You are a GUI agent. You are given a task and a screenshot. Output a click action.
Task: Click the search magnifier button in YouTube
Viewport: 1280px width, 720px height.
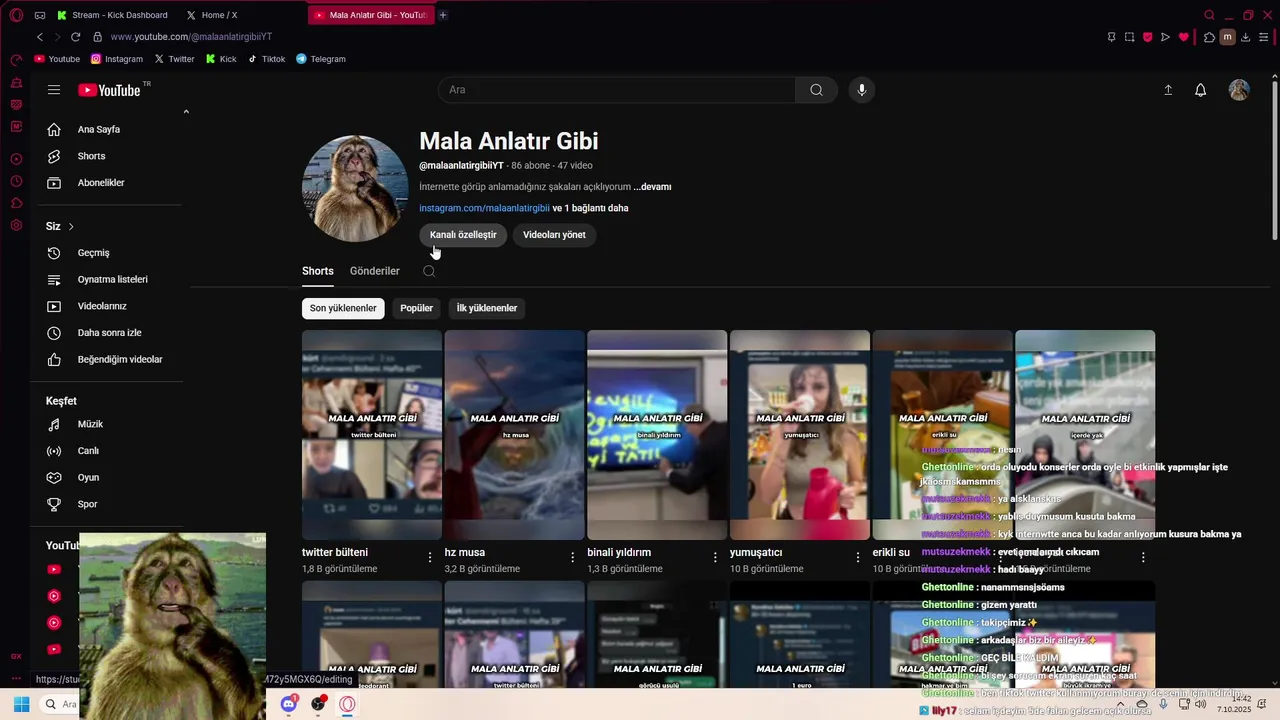816,90
